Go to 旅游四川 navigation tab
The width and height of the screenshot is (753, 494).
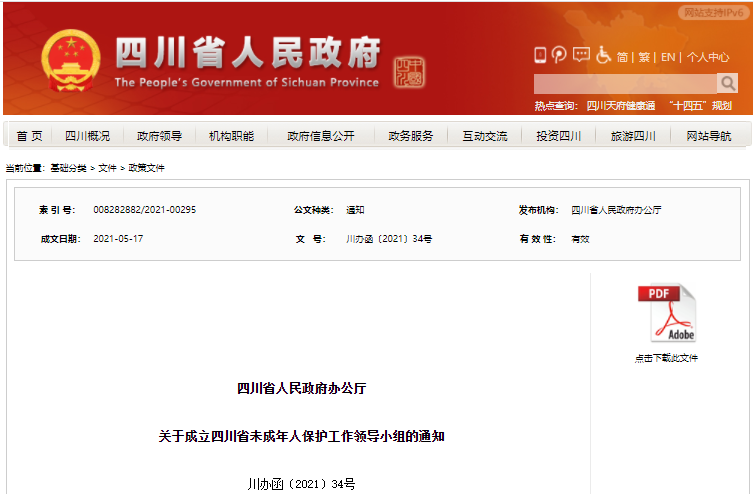633,136
